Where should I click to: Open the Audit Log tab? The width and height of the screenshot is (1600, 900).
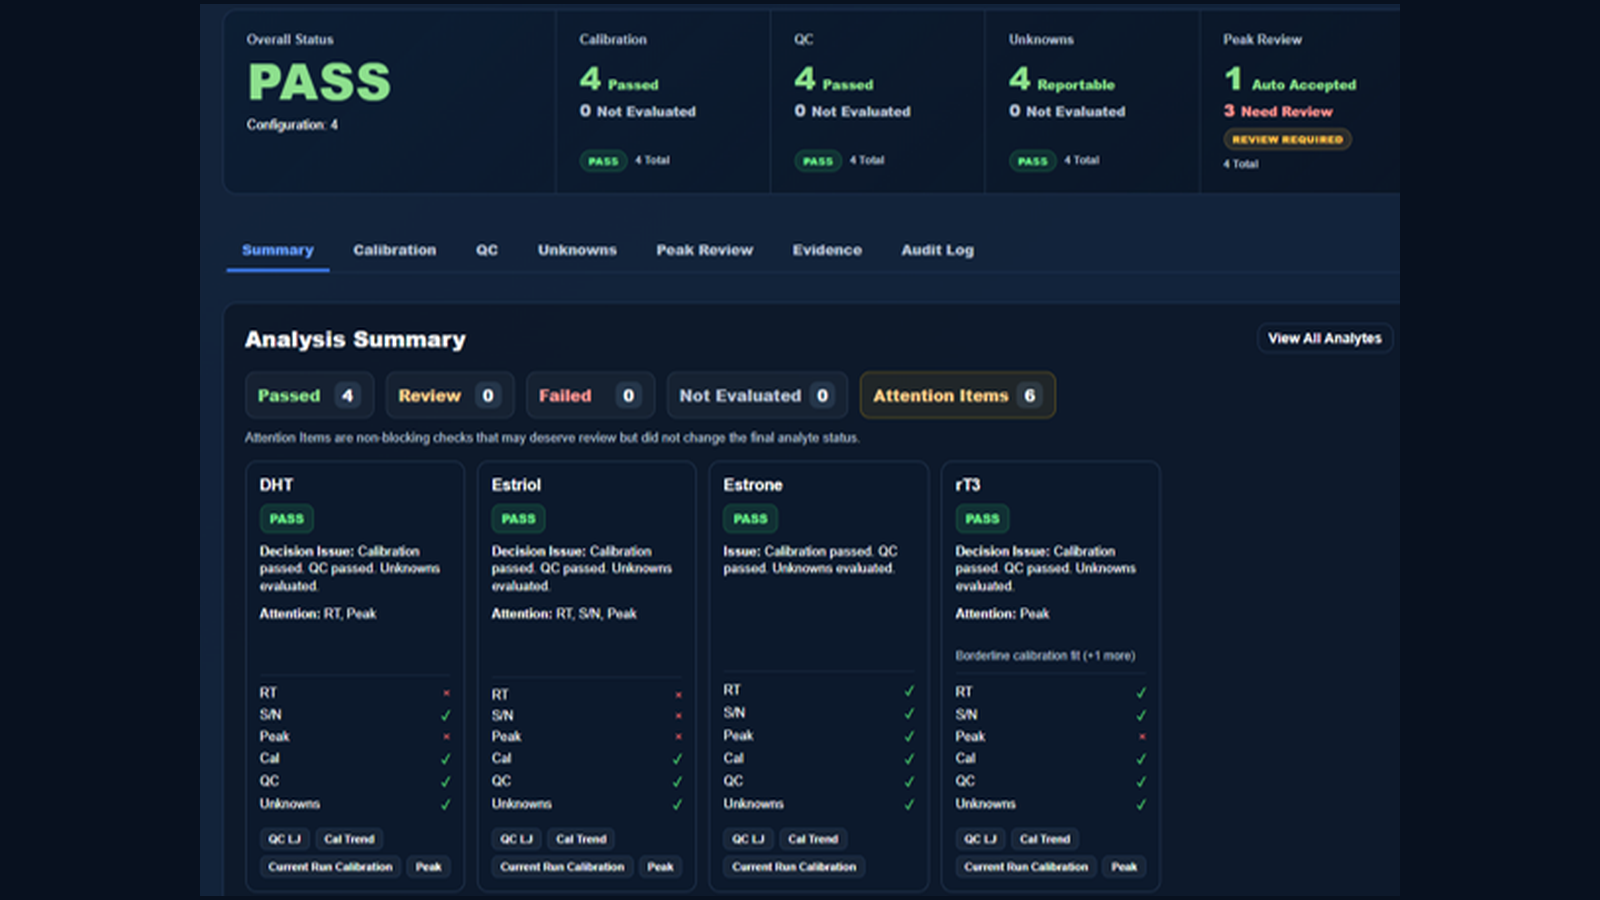(937, 250)
